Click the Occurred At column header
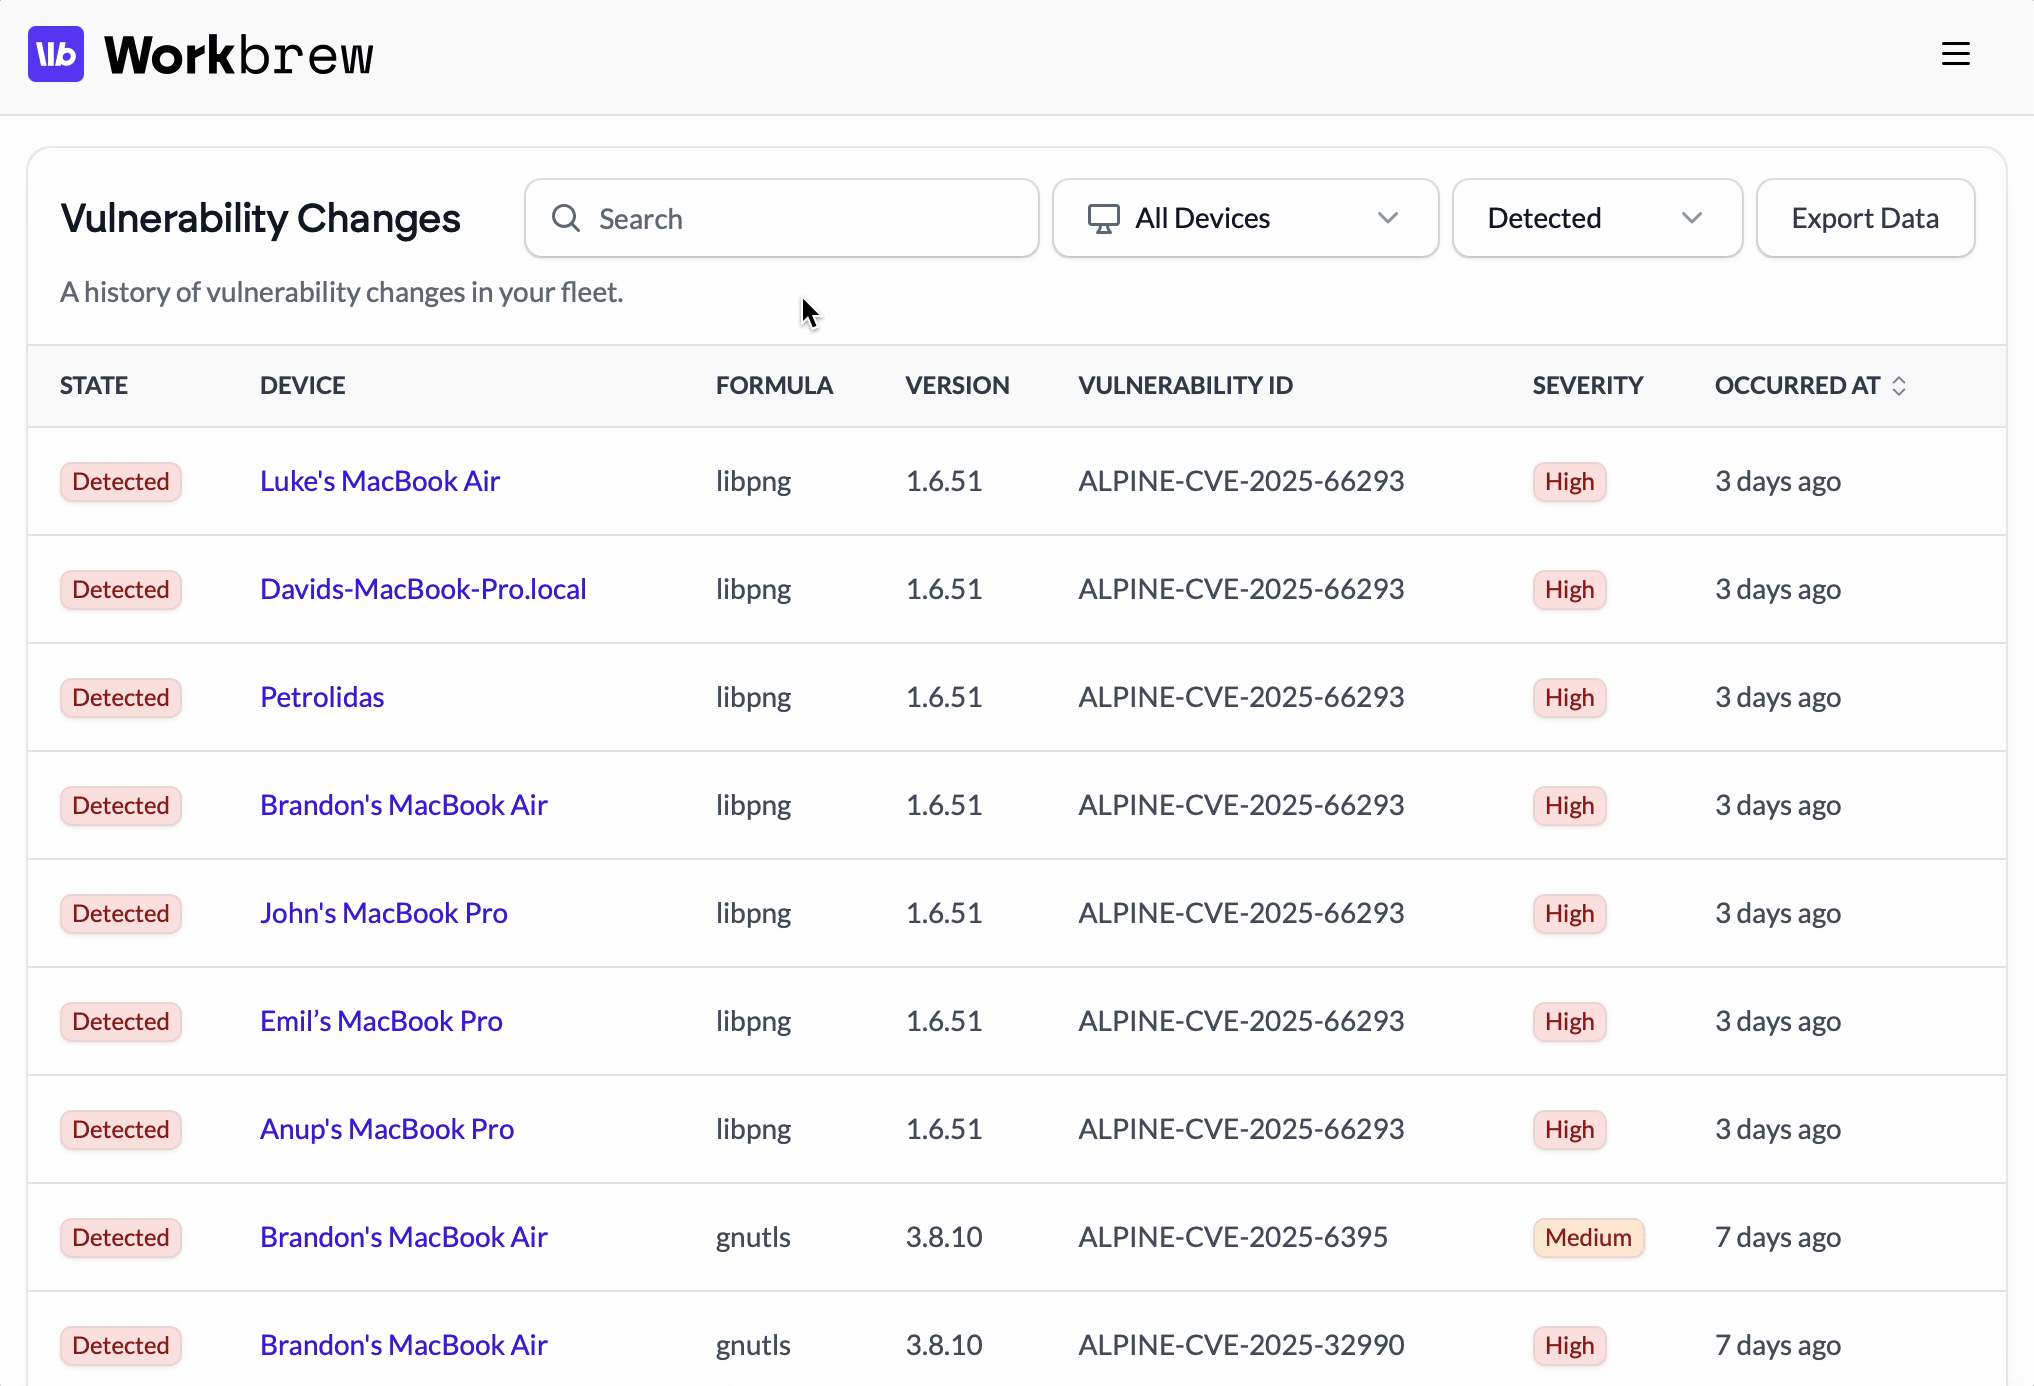The height and width of the screenshot is (1386, 2034). click(1796, 386)
